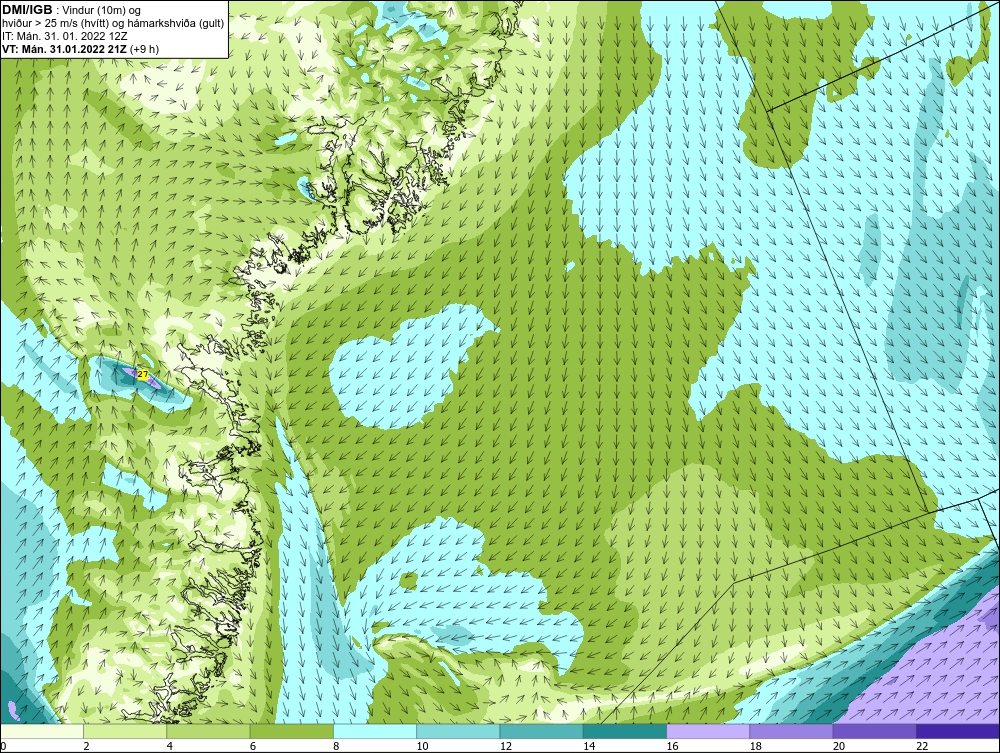
Task: Select the 14–16 m/s dark teal legend swatch
Action: pyautogui.click(x=625, y=731)
